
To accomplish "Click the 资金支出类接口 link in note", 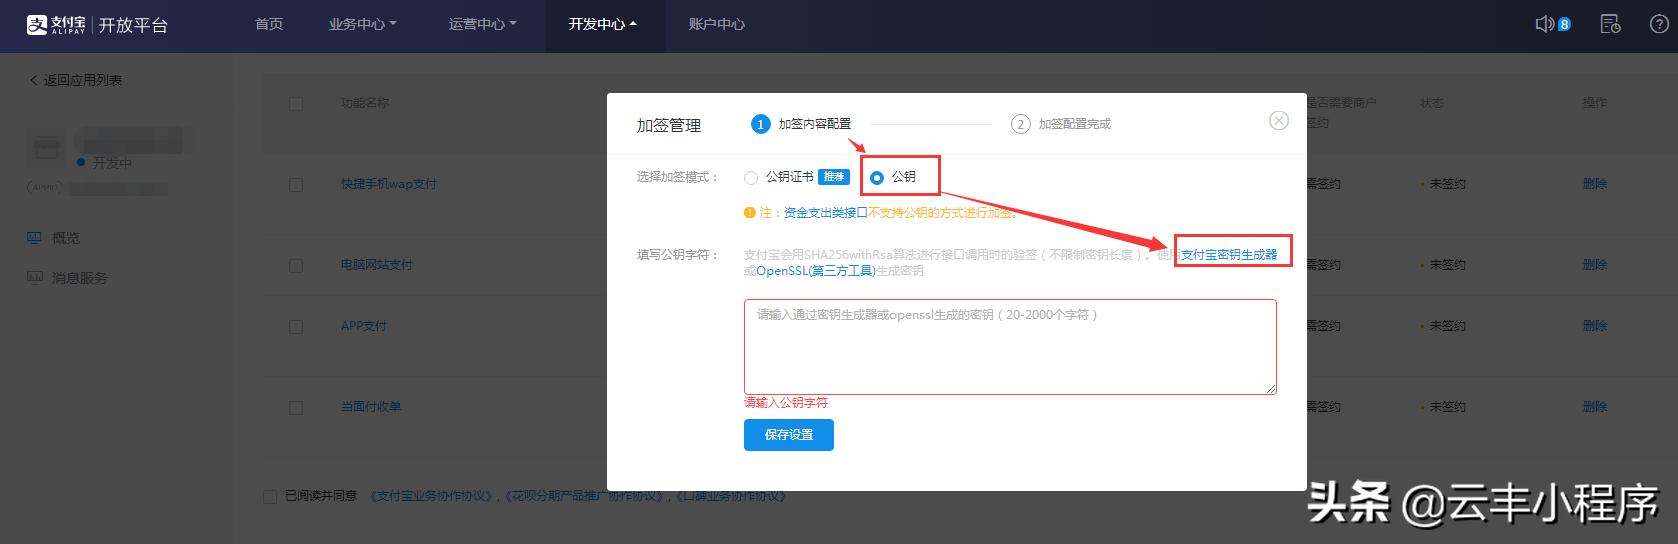I will 826,213.
